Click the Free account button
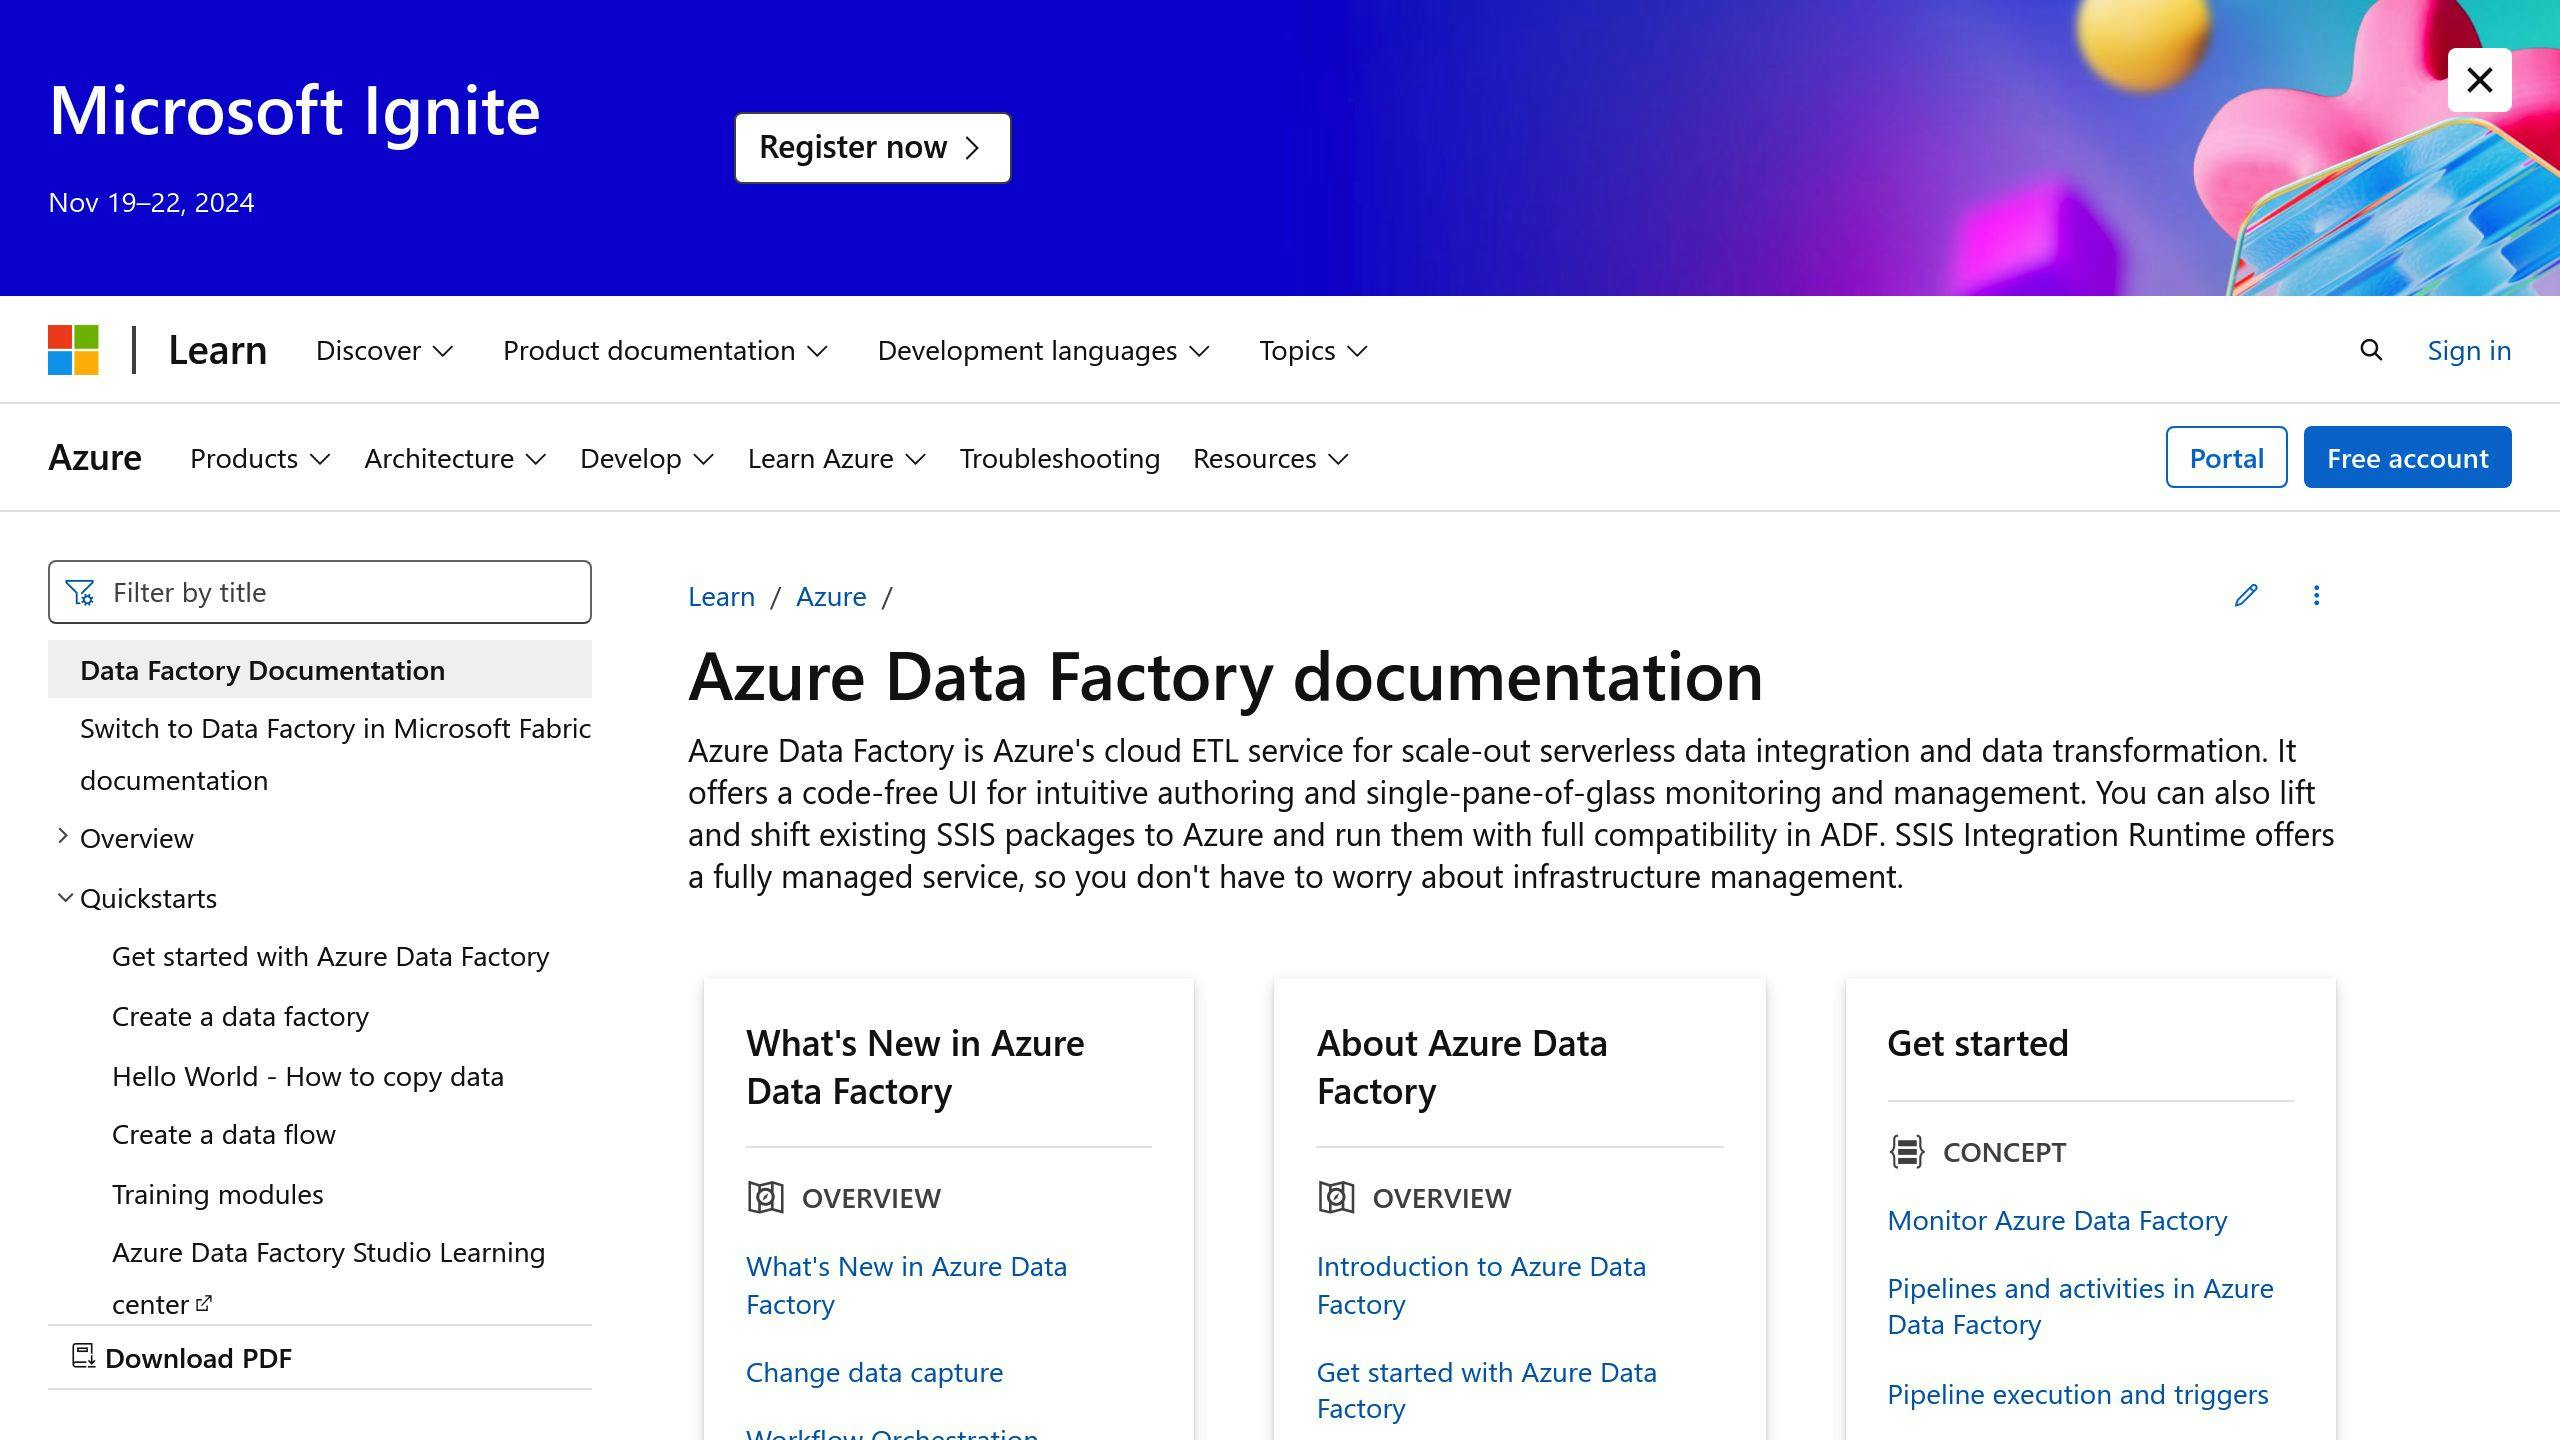The height and width of the screenshot is (1440, 2560). point(2407,457)
